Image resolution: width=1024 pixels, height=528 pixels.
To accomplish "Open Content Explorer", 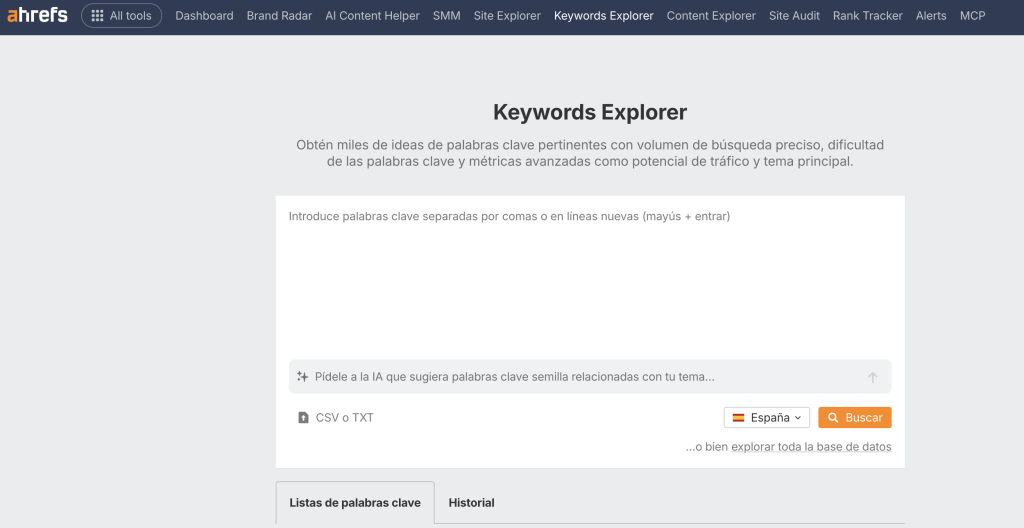I will pyautogui.click(x=711, y=16).
